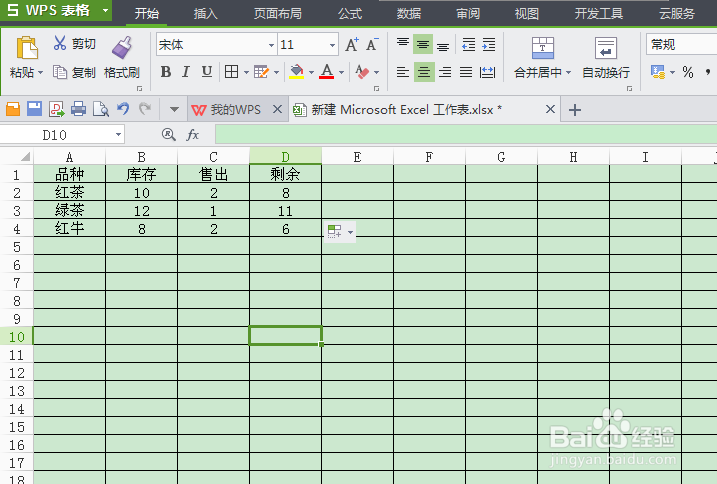717x484 pixels.
Task: Open the 公式 ribbon tab
Action: pyautogui.click(x=350, y=13)
